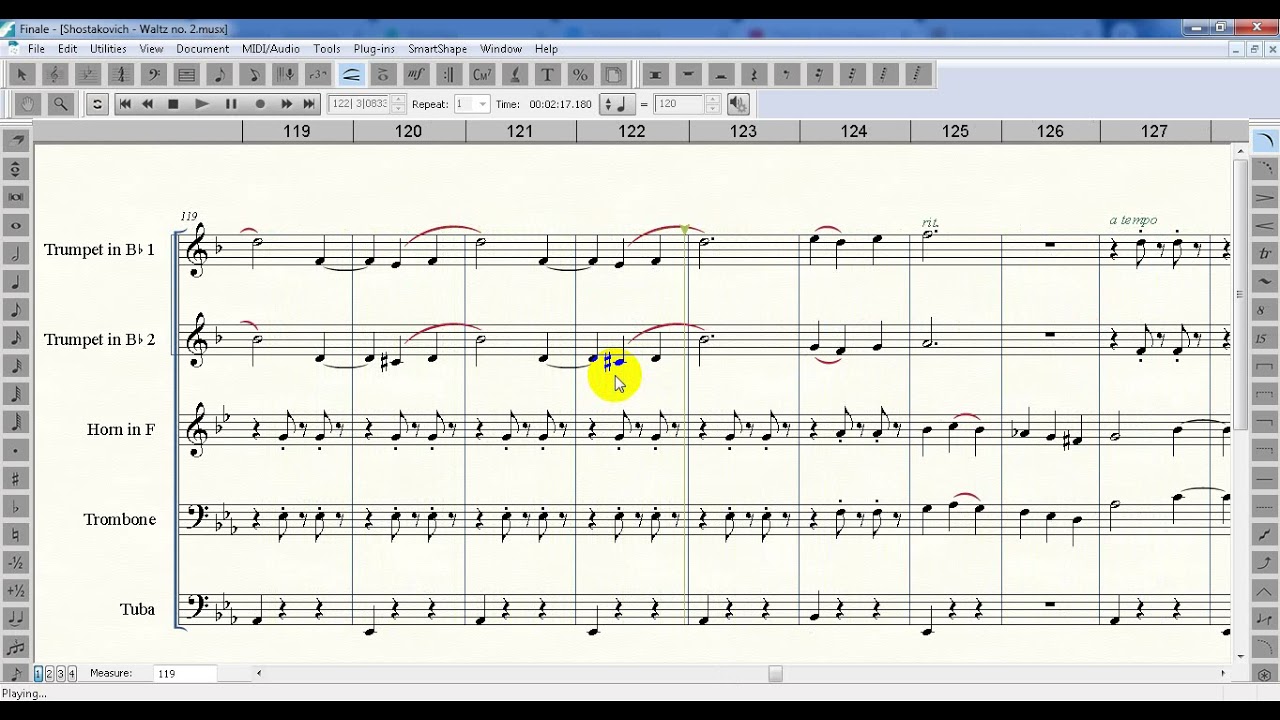The width and height of the screenshot is (1280, 720).
Task: Open the Plug-ins menu
Action: (374, 48)
